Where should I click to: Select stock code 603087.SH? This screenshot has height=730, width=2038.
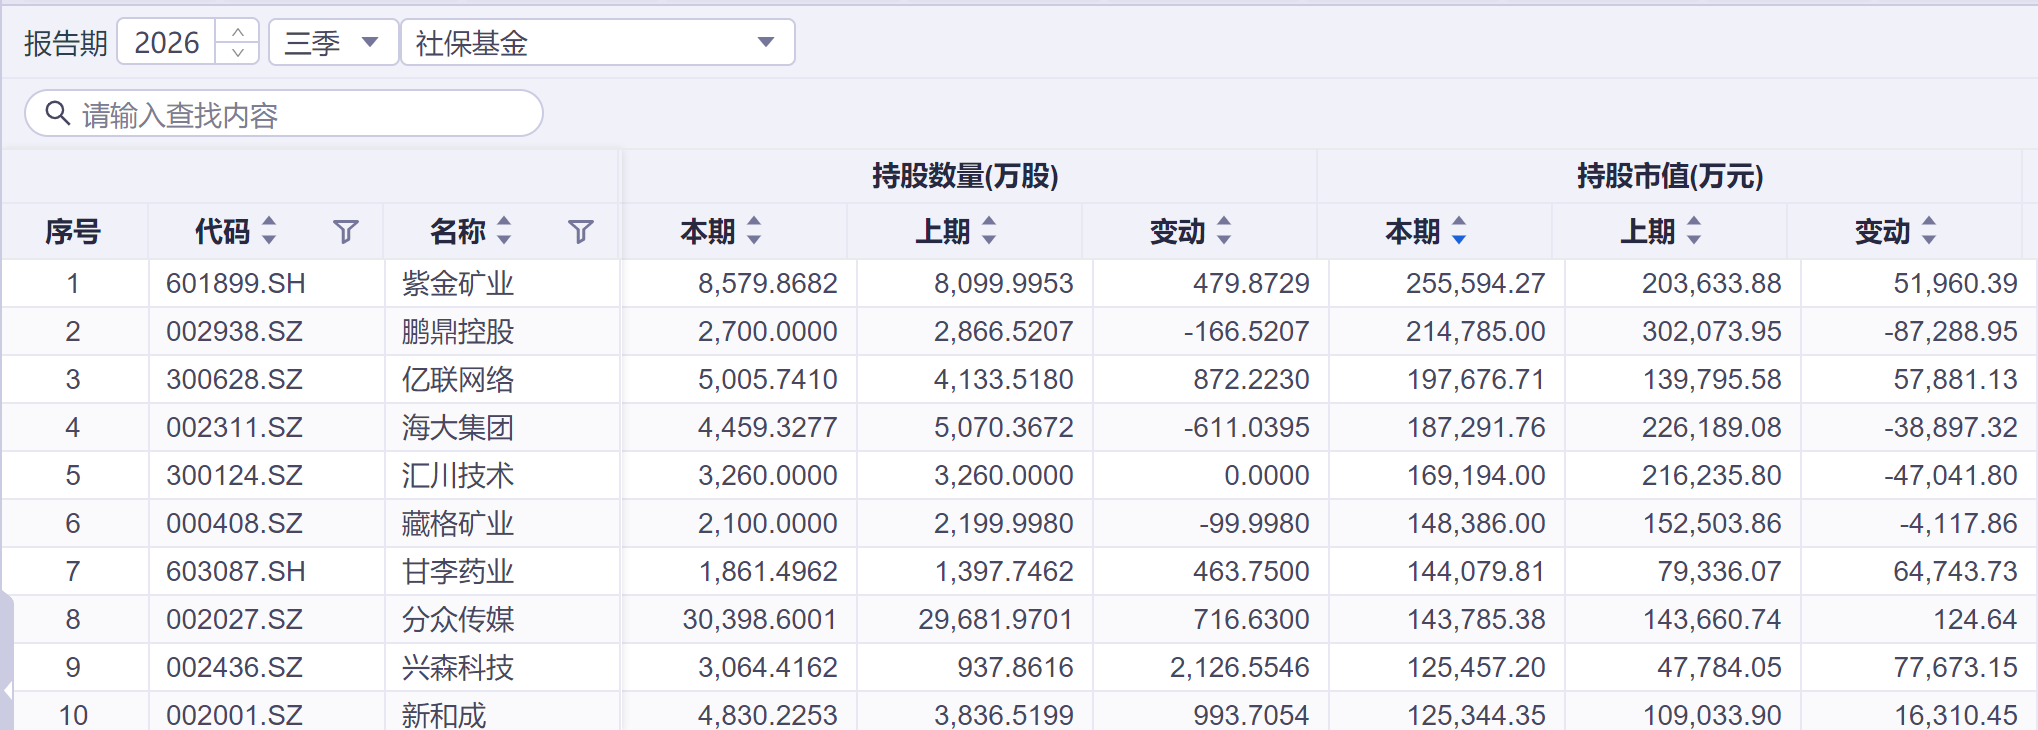[236, 572]
